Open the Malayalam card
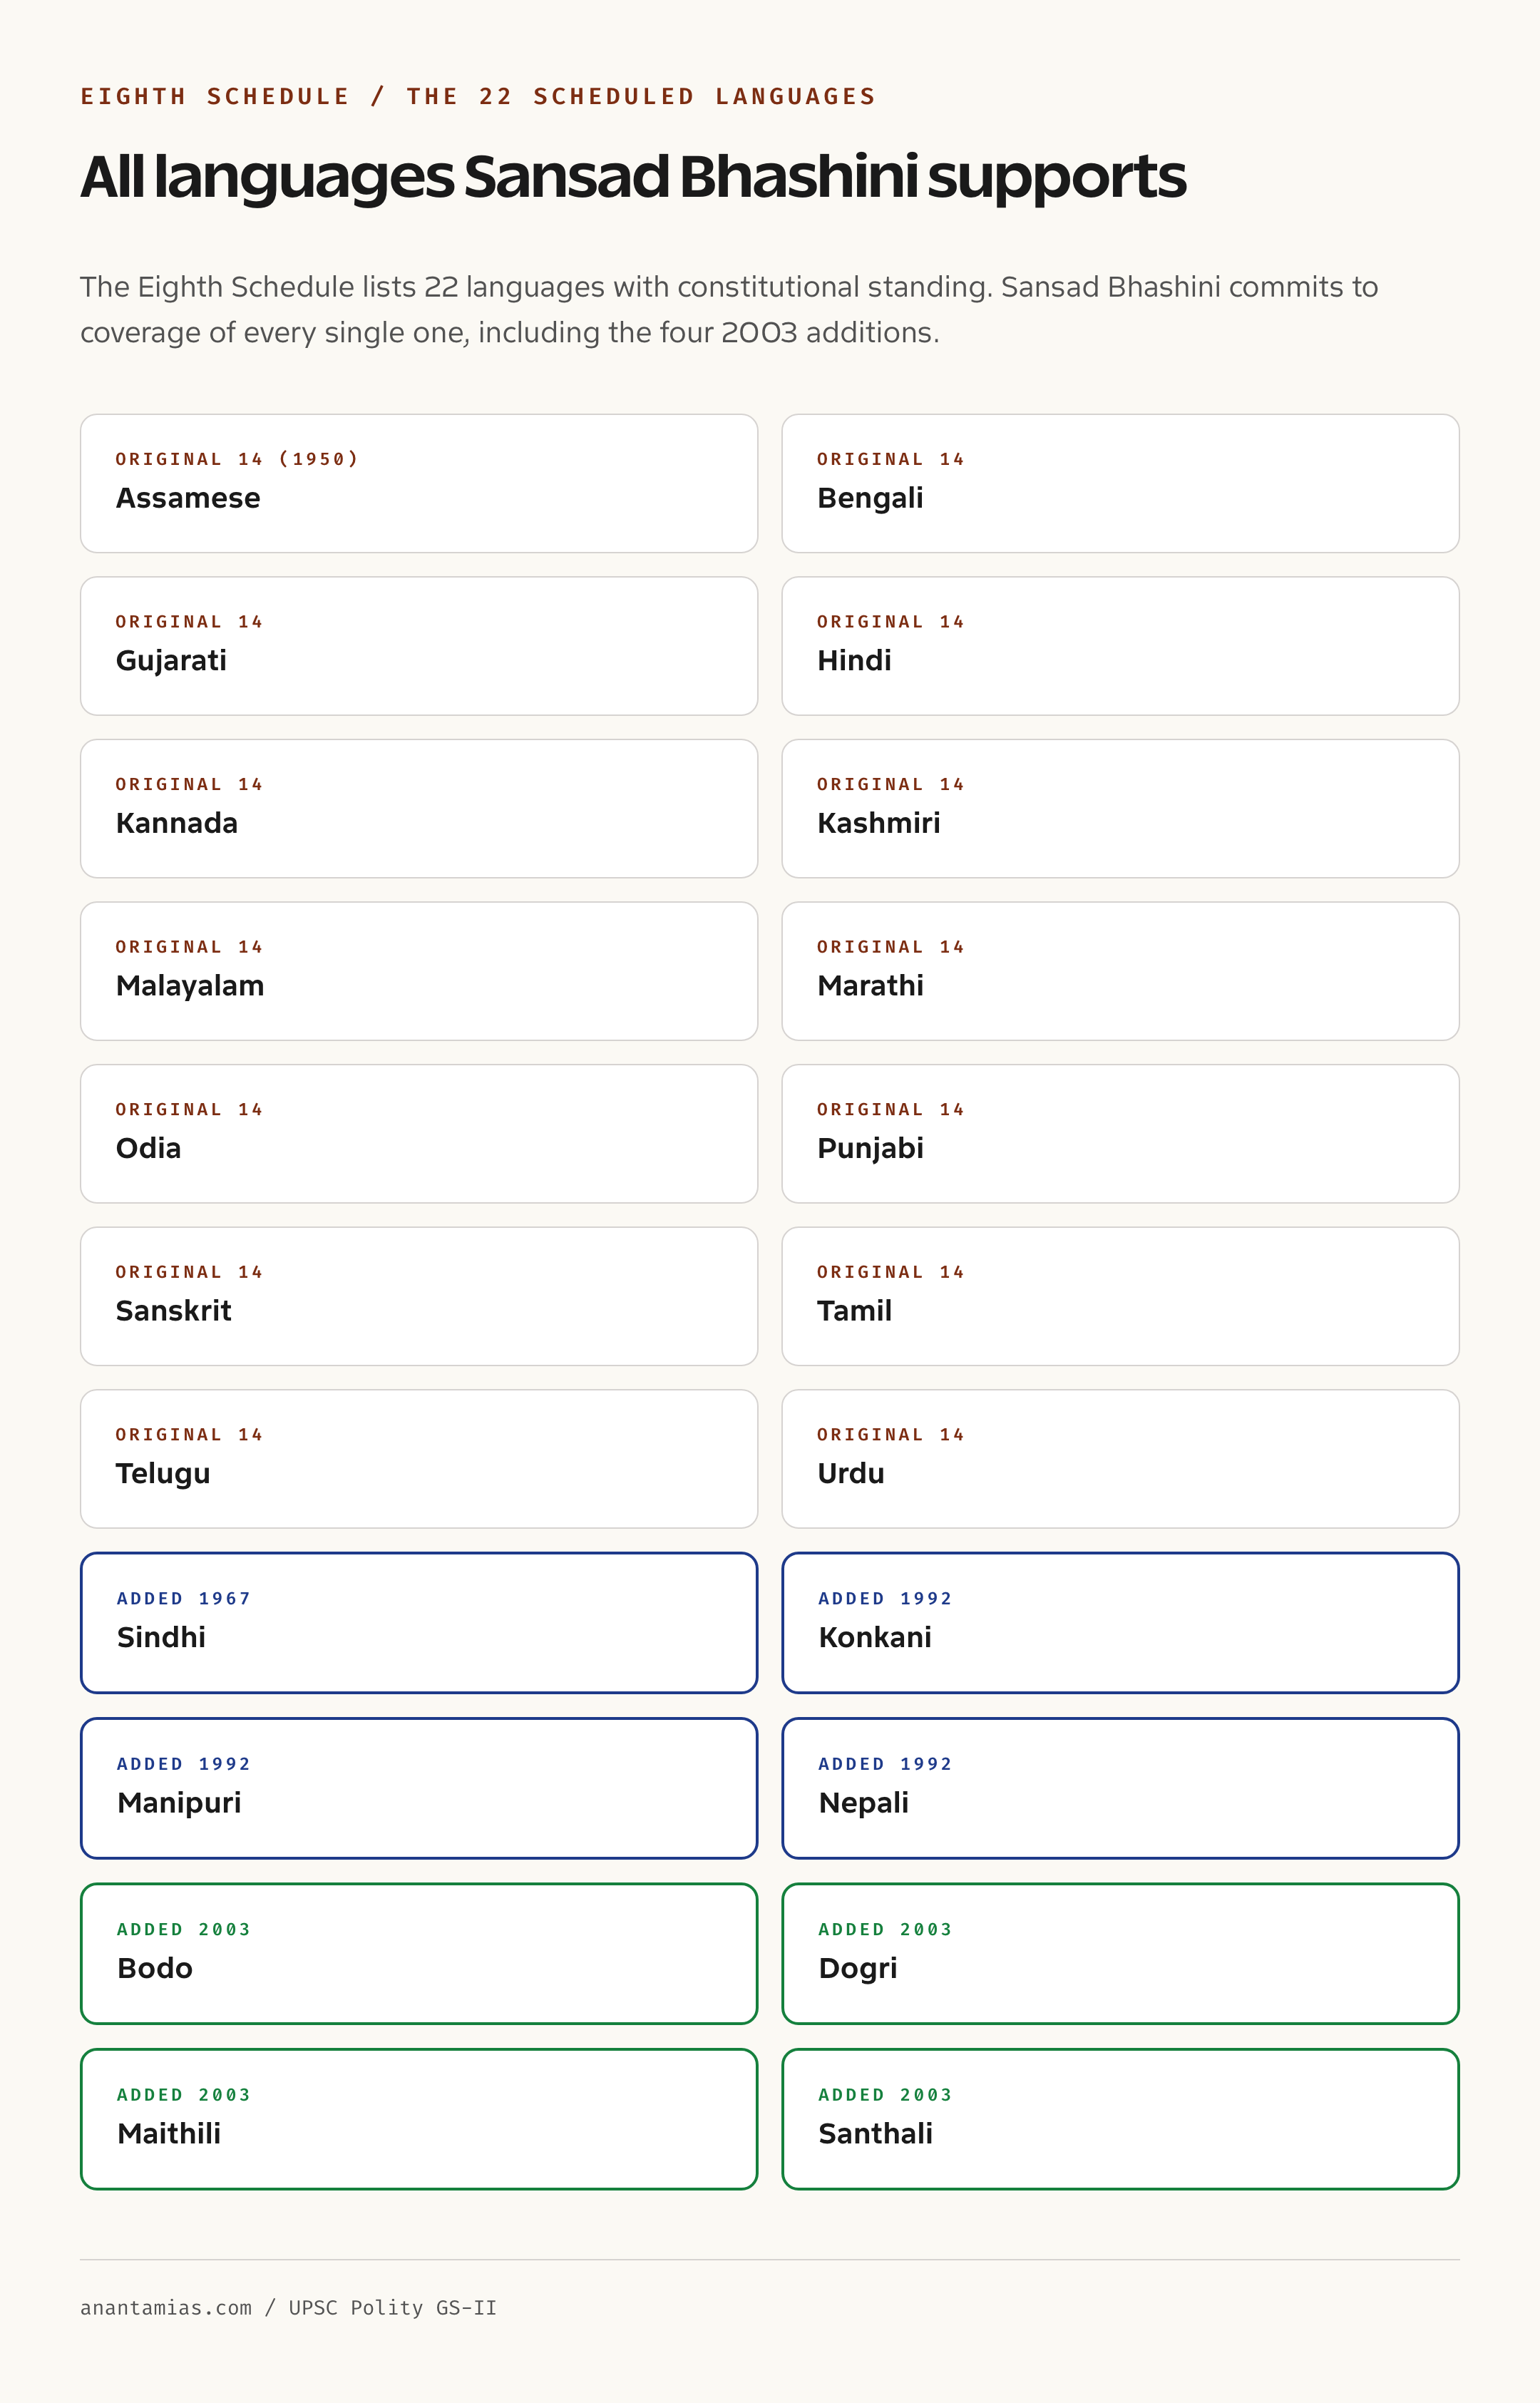This screenshot has width=1540, height=2403. tap(419, 971)
